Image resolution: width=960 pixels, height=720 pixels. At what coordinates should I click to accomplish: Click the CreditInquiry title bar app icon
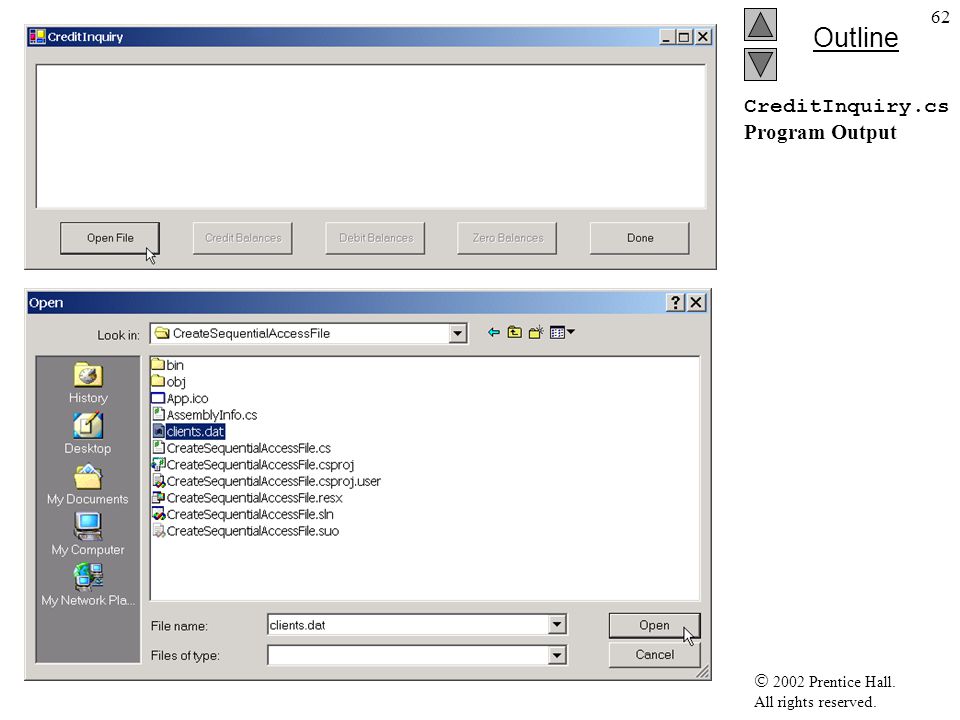click(37, 37)
